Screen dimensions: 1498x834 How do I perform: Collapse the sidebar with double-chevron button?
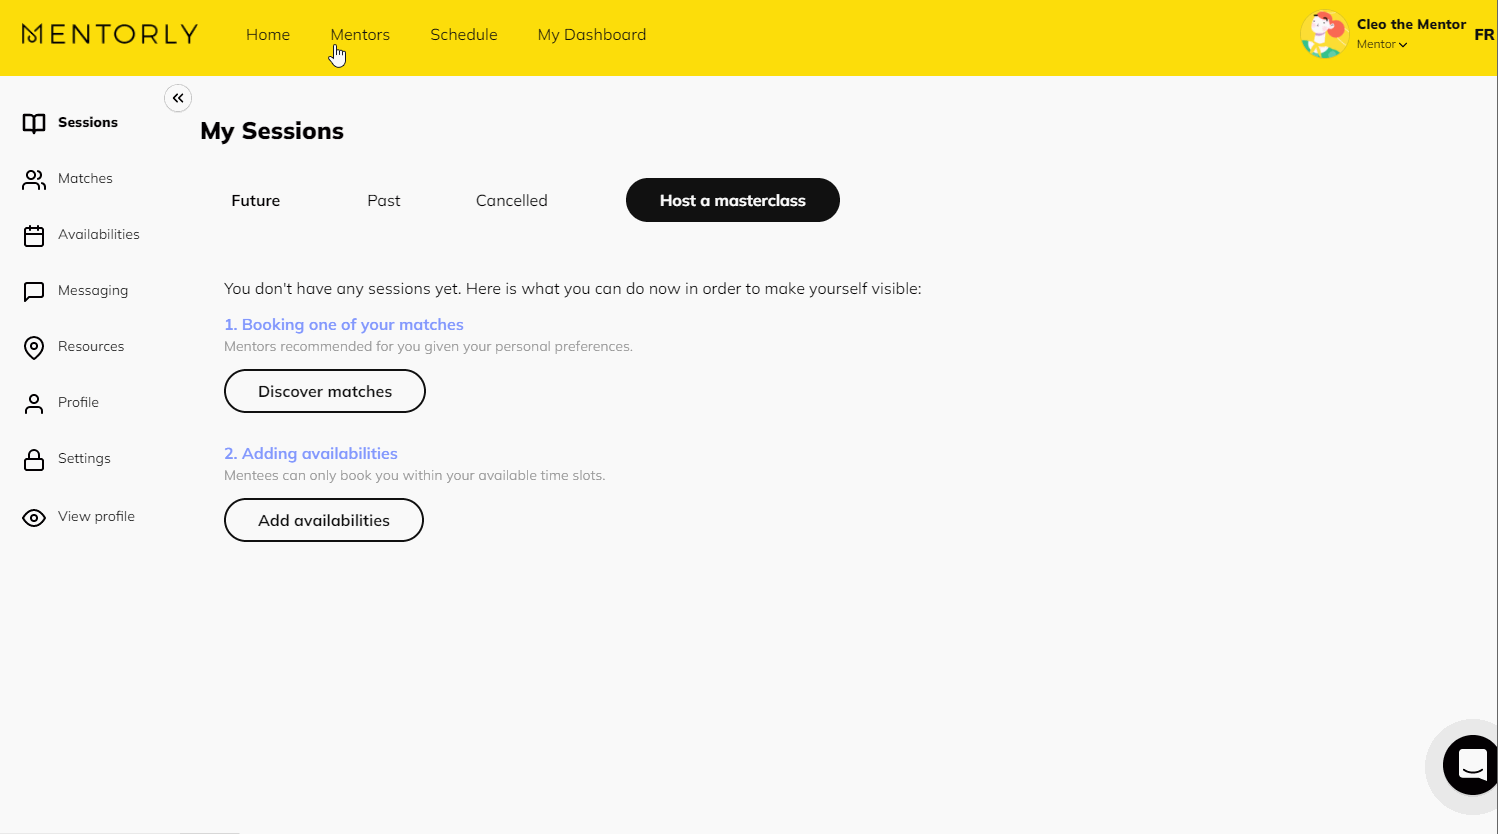tap(178, 98)
